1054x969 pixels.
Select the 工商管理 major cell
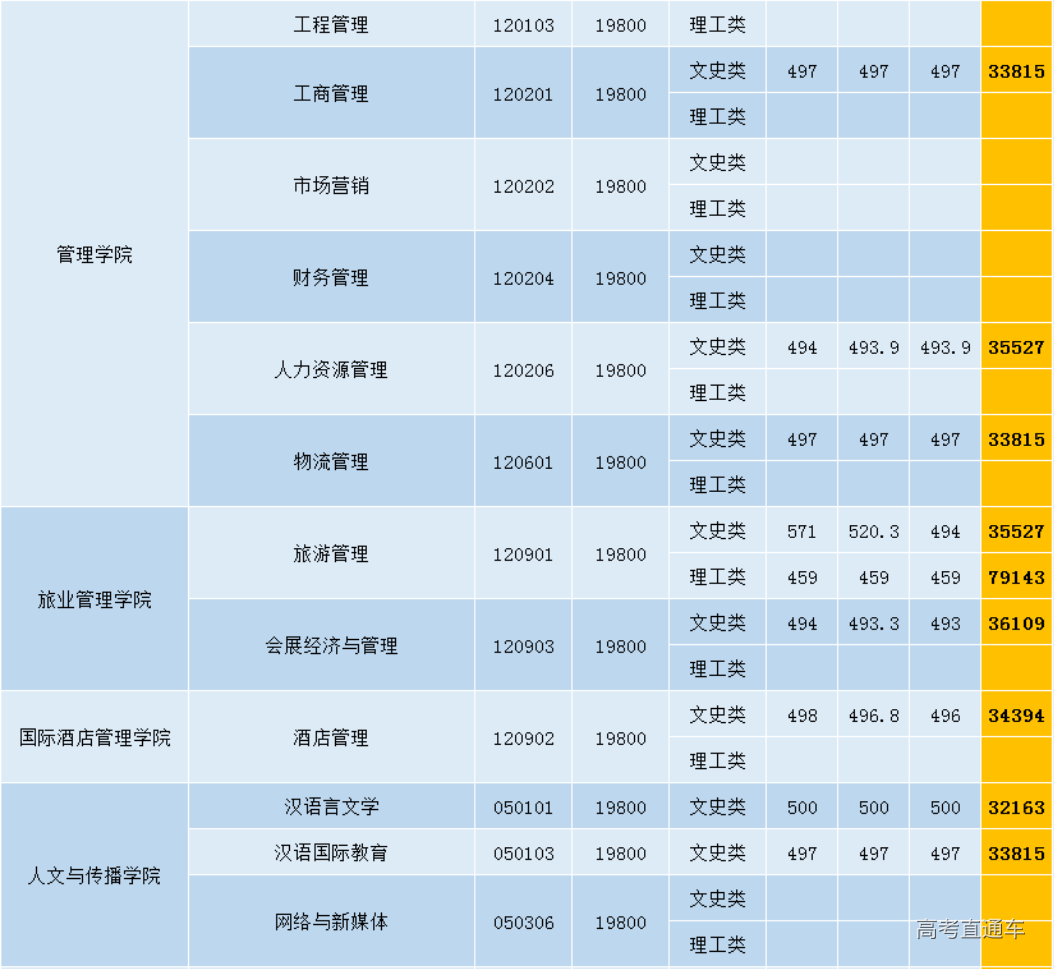point(329,93)
